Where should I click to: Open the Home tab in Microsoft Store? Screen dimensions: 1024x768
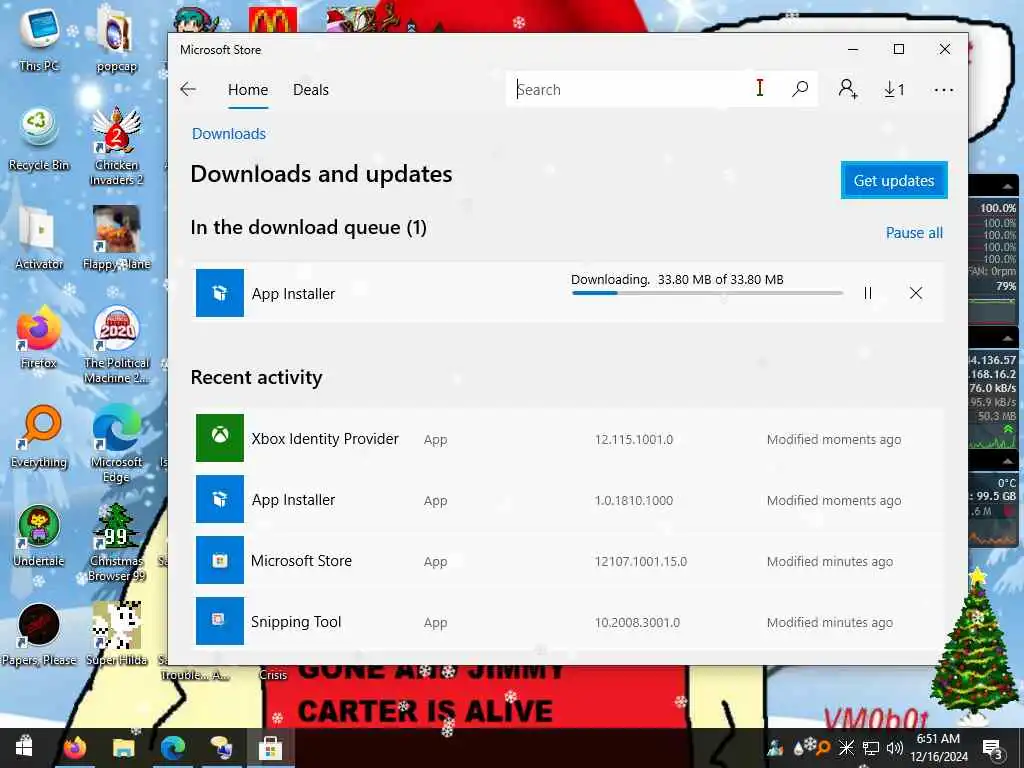[x=248, y=89]
